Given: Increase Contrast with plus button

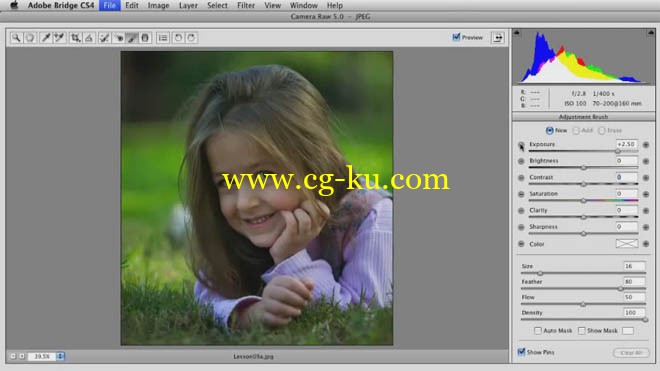Looking at the screenshot, I should coord(646,178).
